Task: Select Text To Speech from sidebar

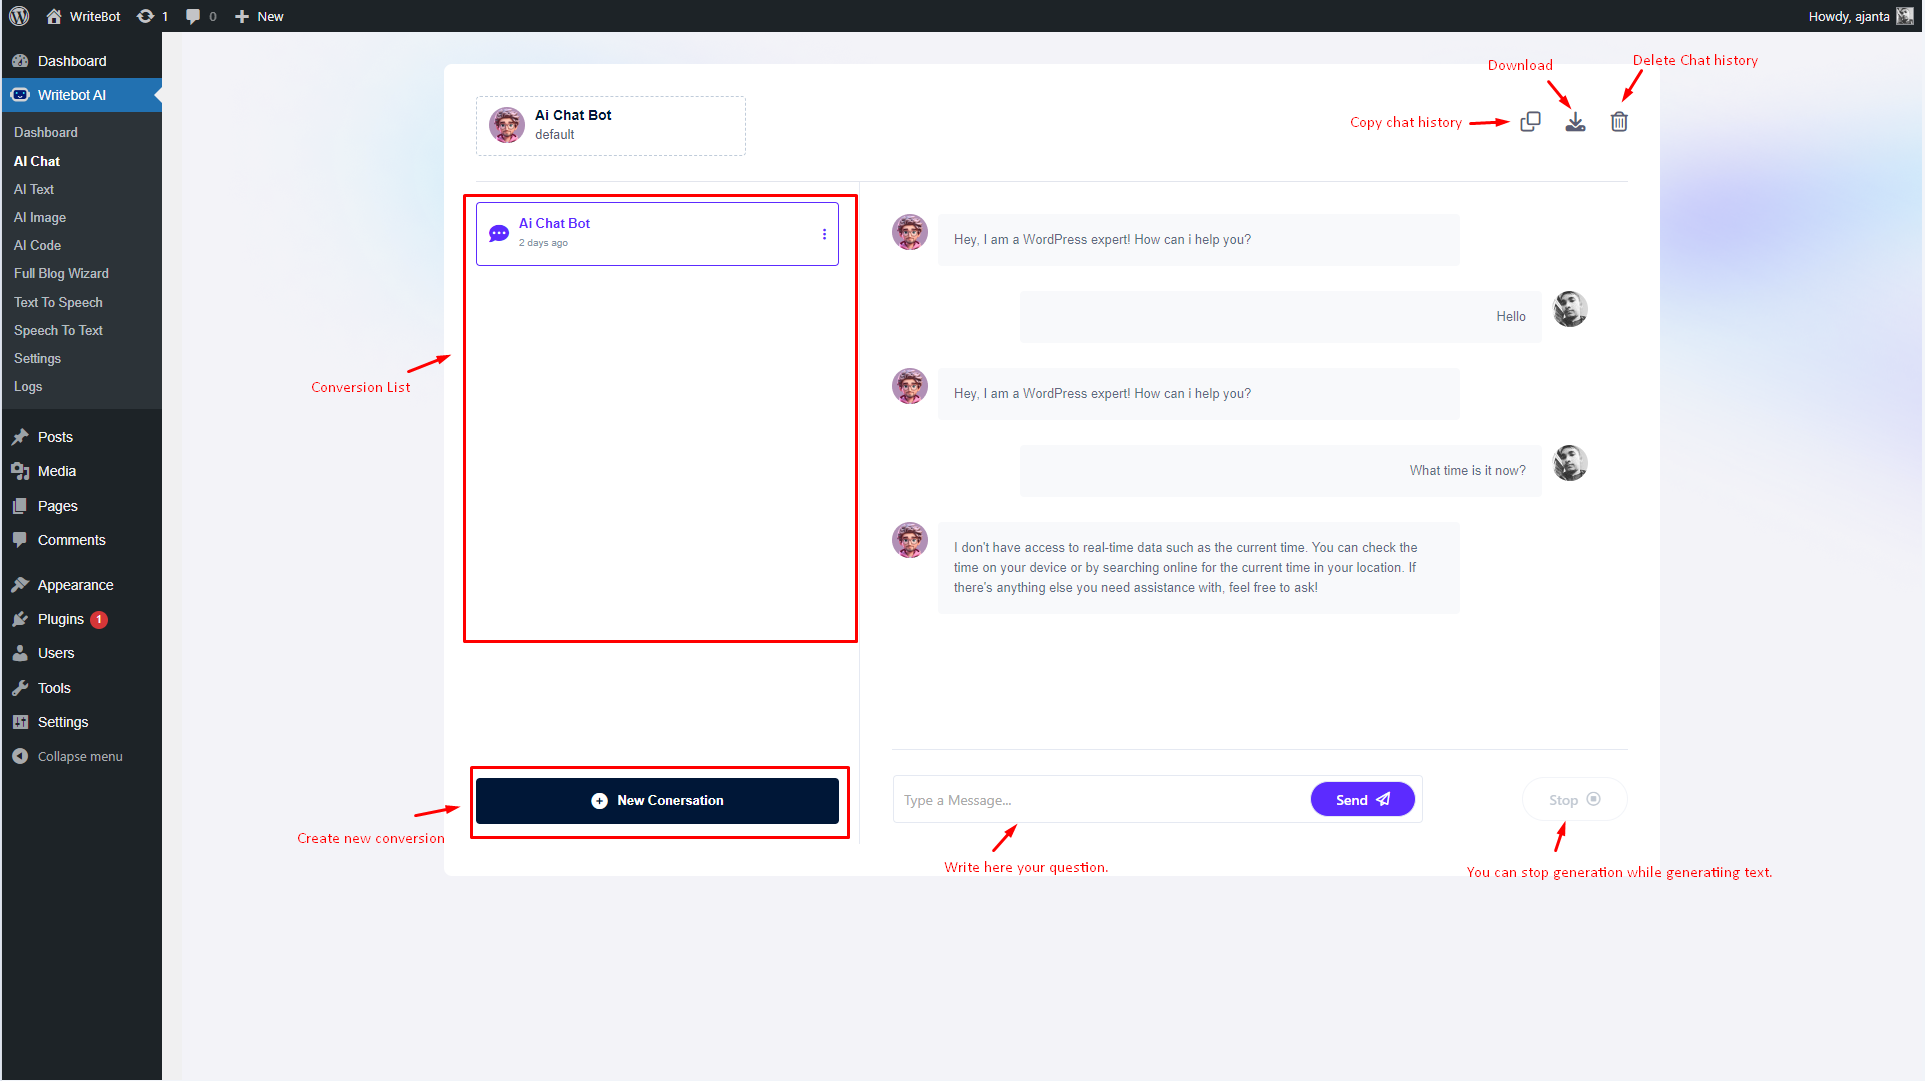Action: (57, 301)
